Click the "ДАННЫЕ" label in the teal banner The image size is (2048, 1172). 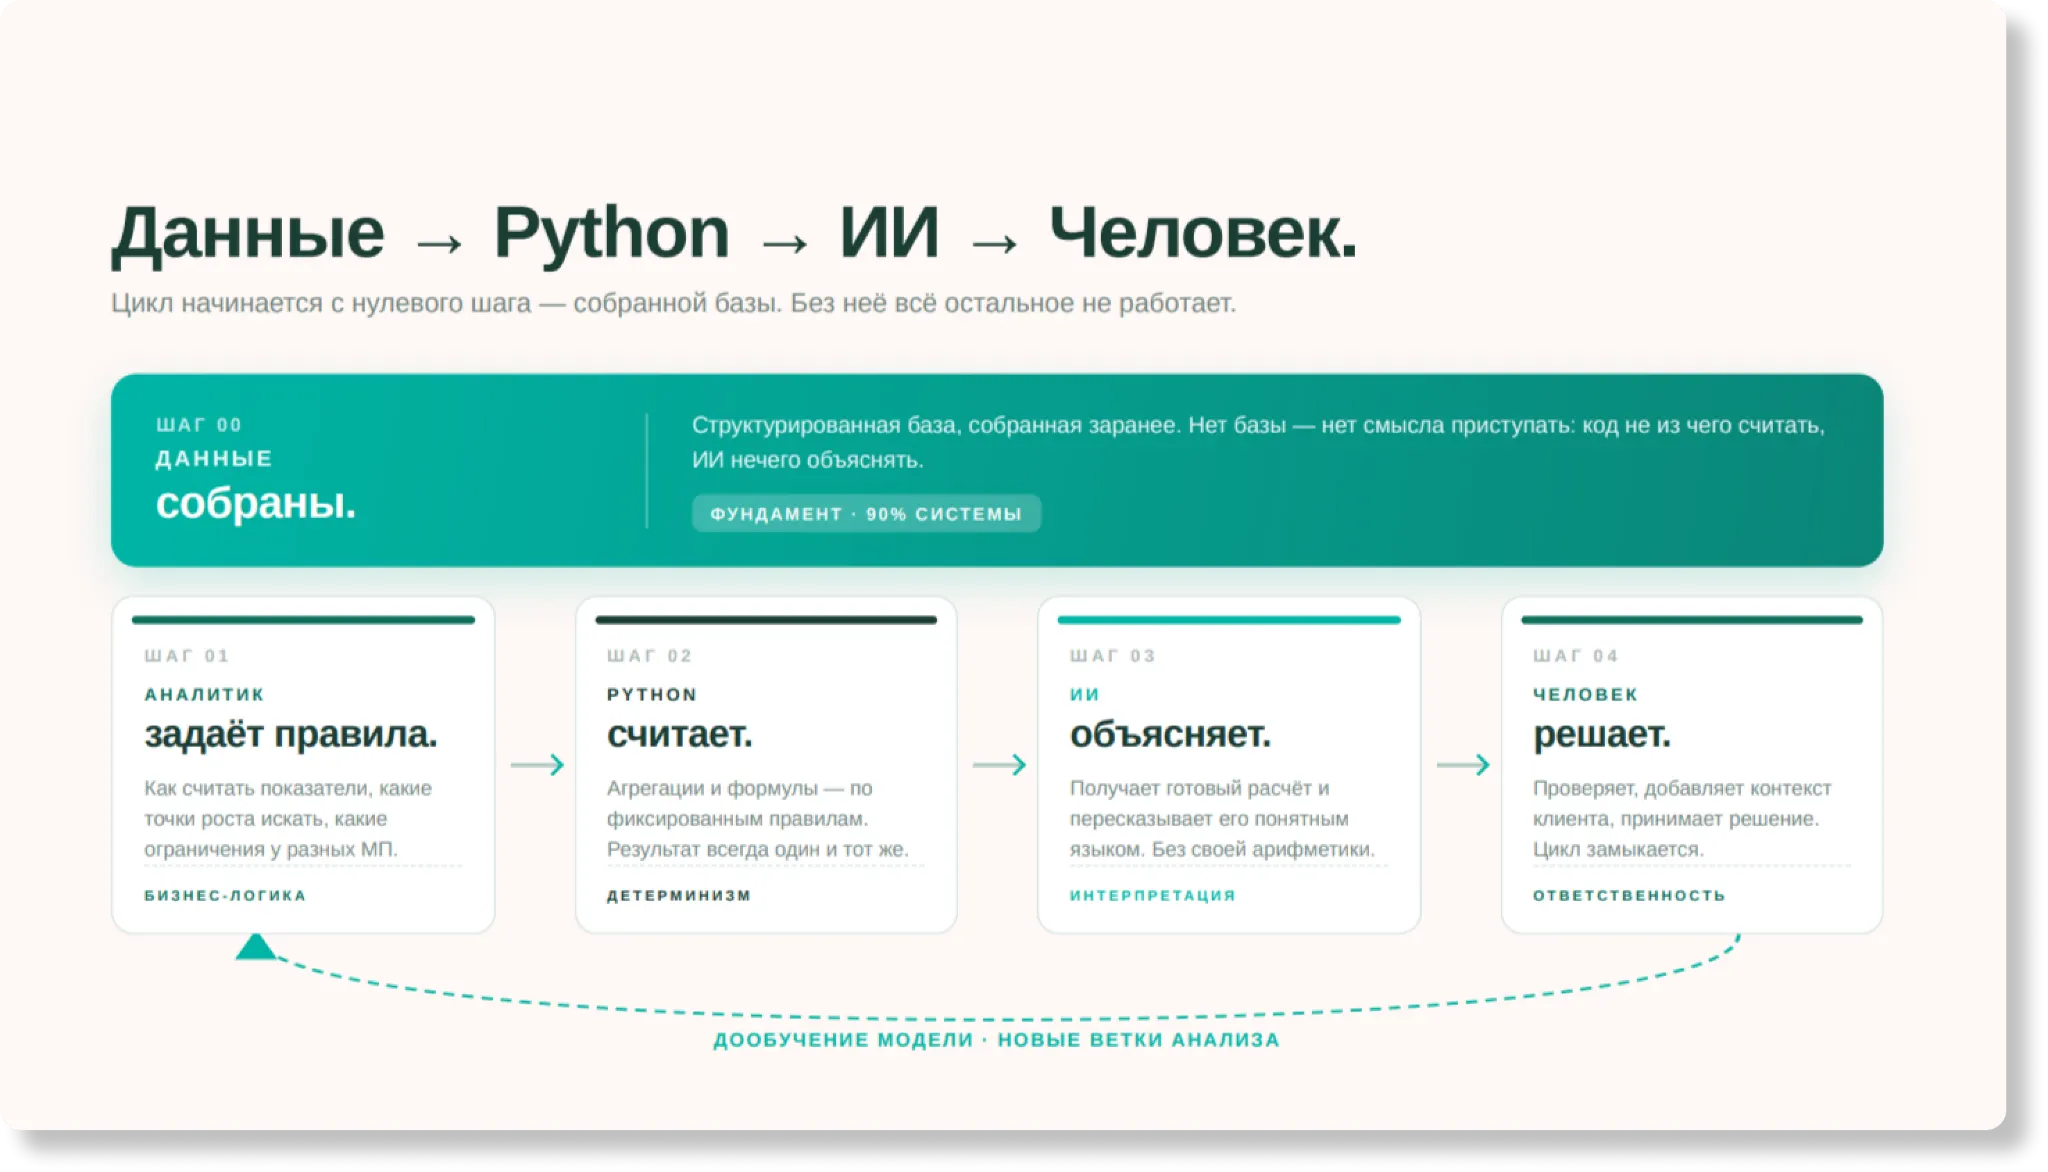[214, 459]
